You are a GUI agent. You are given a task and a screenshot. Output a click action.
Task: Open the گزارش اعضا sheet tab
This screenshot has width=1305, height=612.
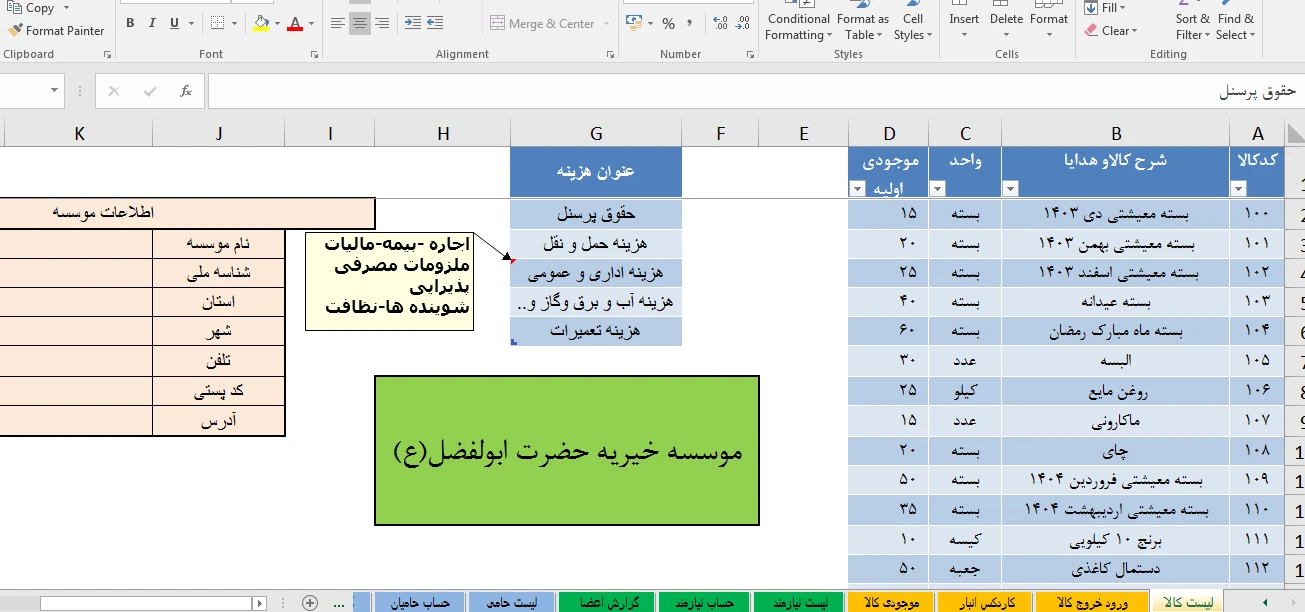[606, 602]
